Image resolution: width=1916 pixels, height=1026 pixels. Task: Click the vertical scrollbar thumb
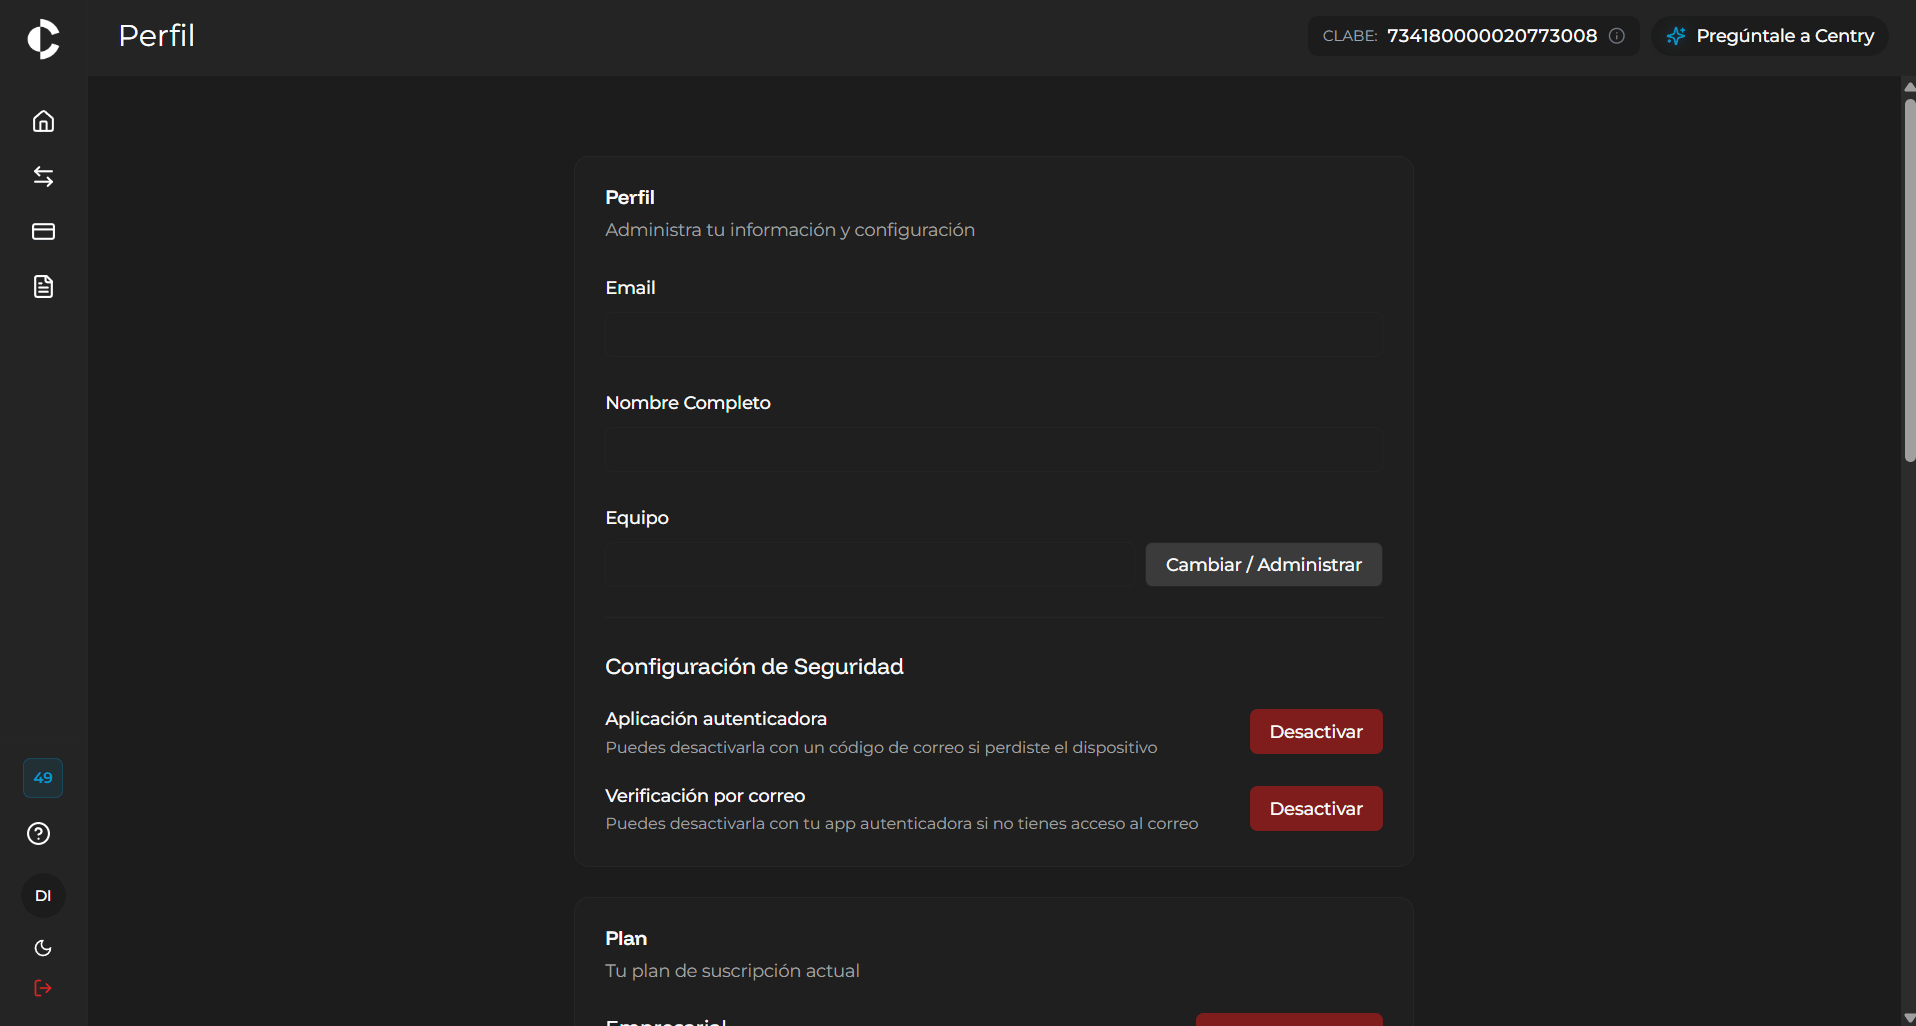tap(1909, 280)
